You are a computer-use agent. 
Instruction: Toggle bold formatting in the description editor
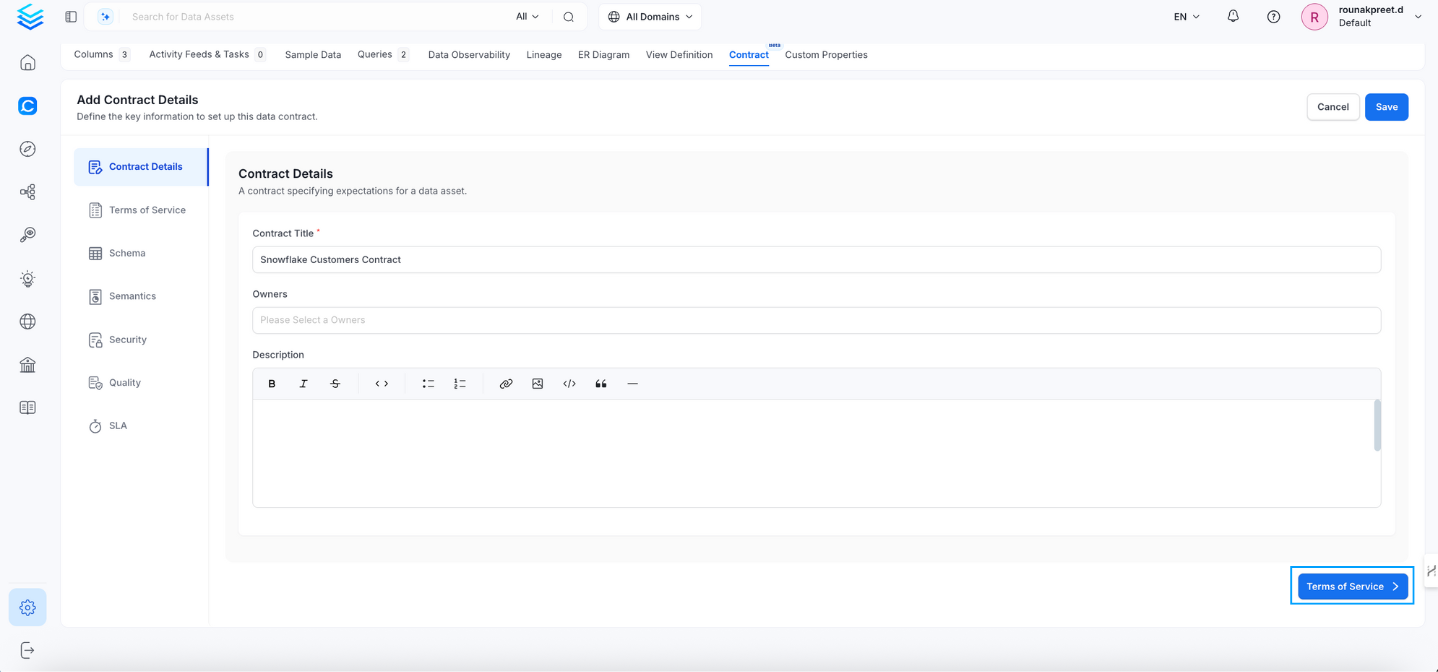271,383
